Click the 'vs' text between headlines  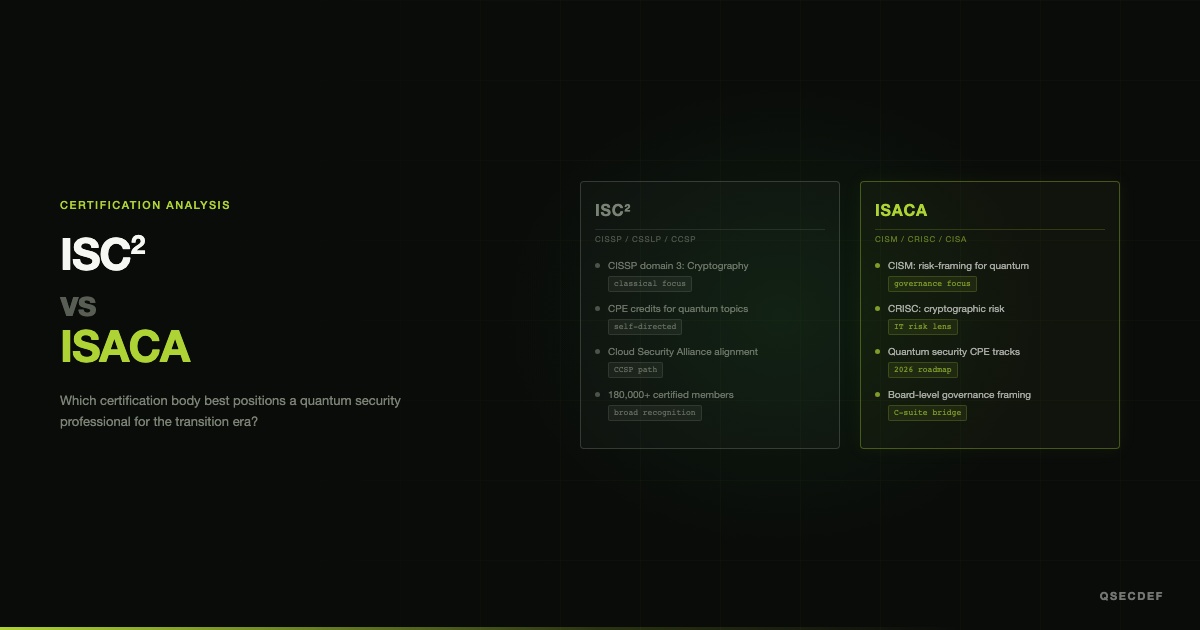[x=78, y=305]
